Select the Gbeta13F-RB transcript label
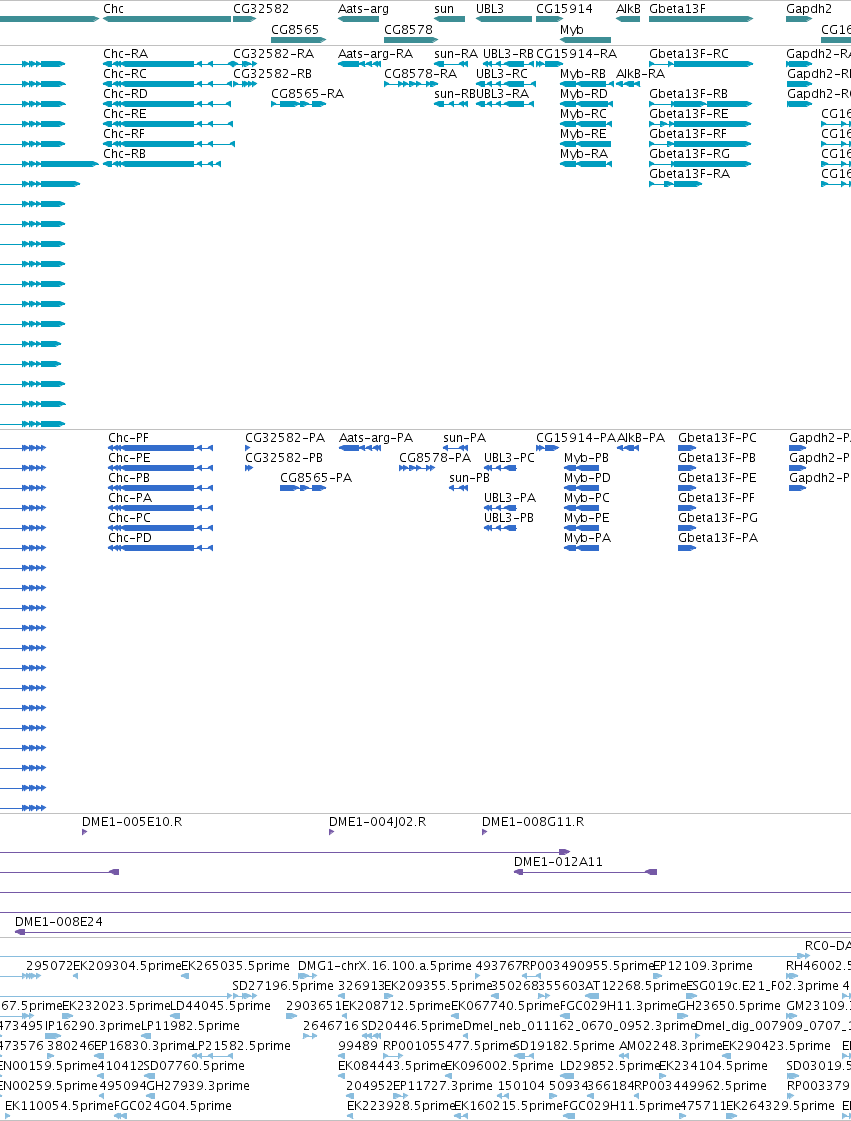The height and width of the screenshot is (1121, 851). 689,94
